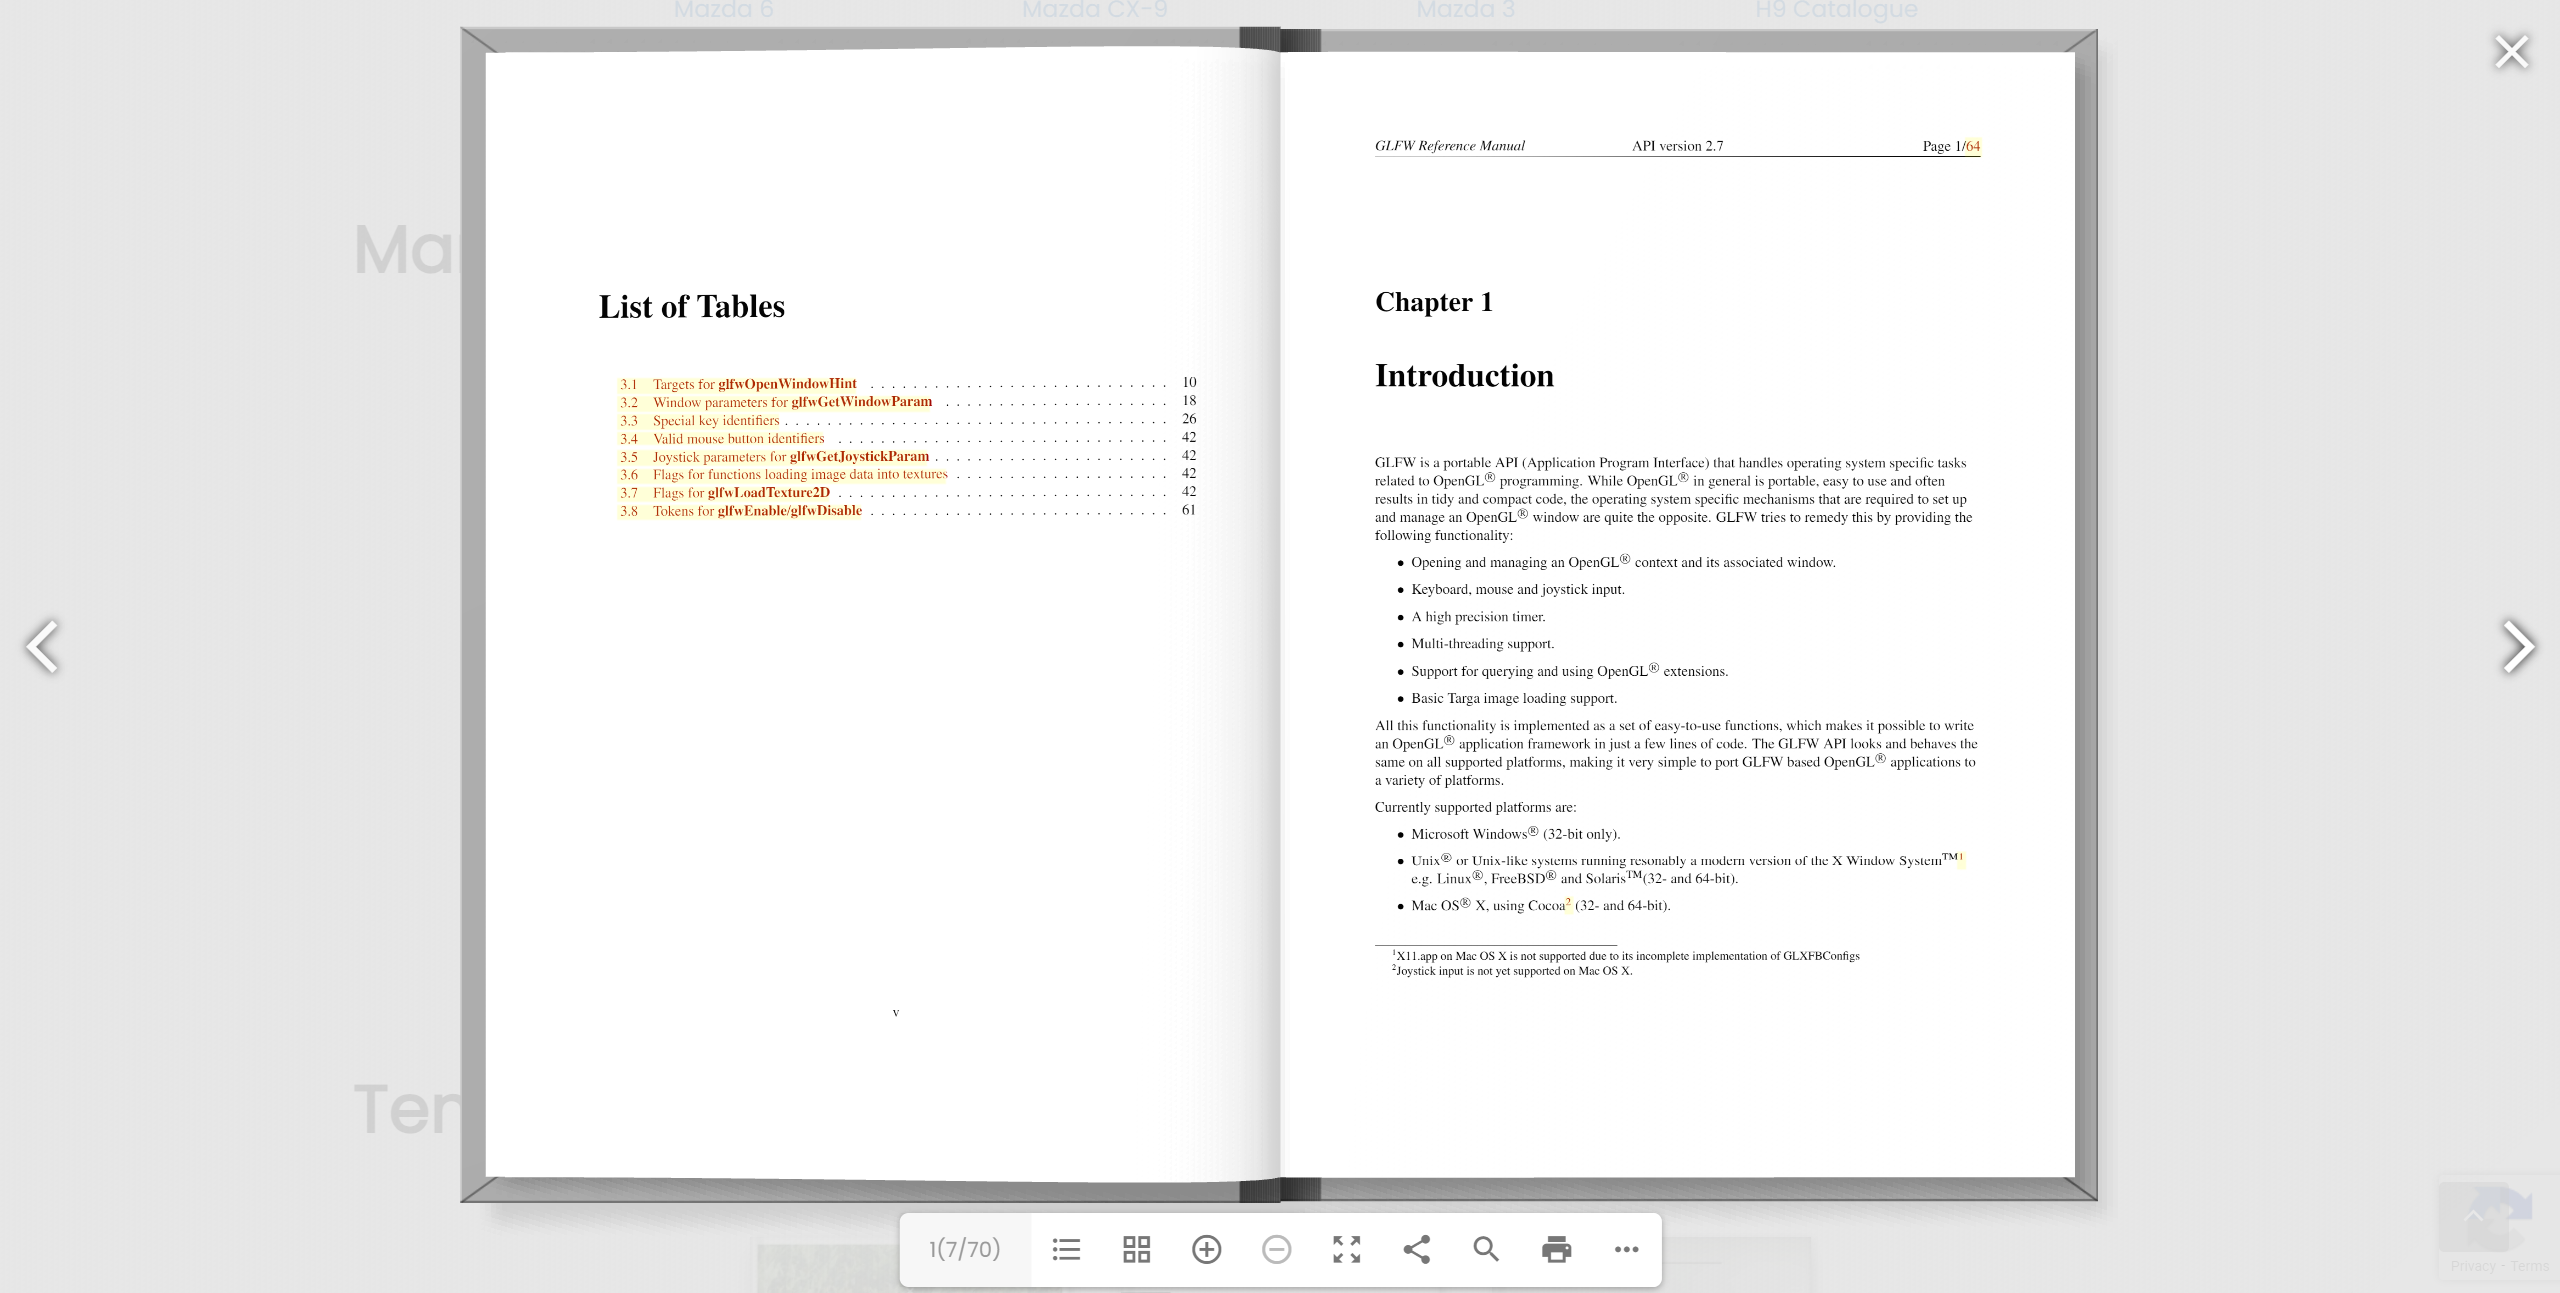This screenshot has height=1293, width=2560.
Task: Click the HX Catalogue tab
Action: tap(1836, 12)
